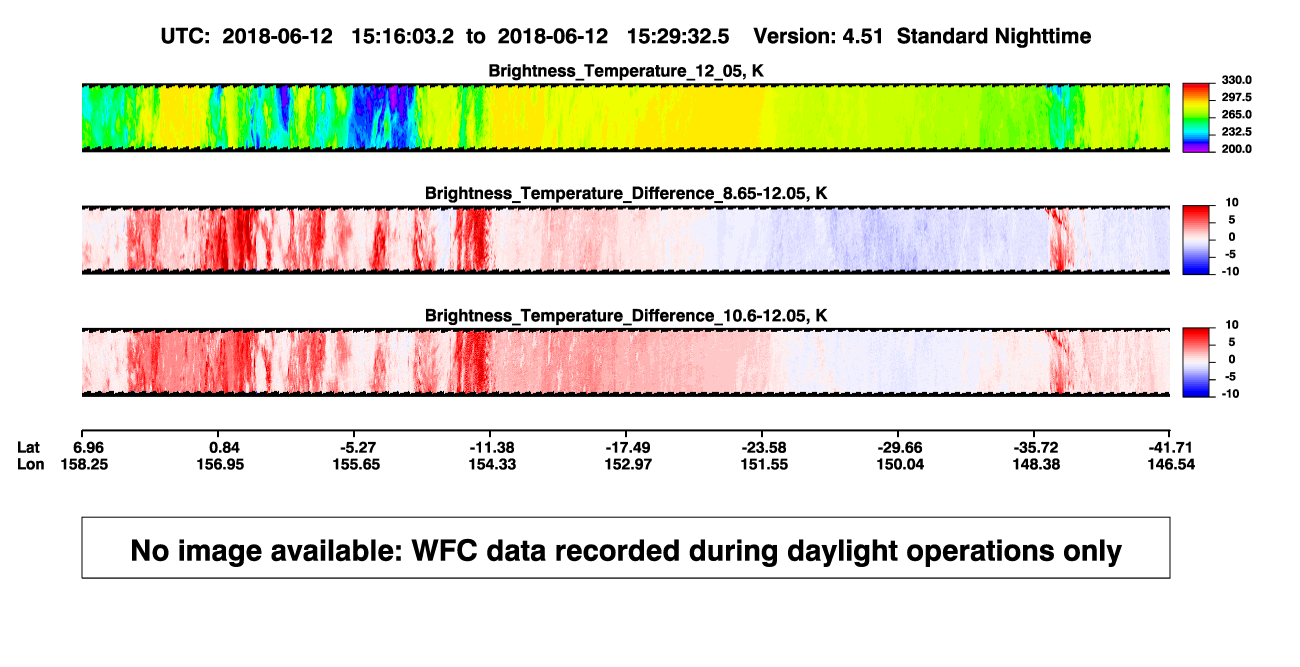
Task: Click the UTC time range title text
Action: click(x=625, y=36)
